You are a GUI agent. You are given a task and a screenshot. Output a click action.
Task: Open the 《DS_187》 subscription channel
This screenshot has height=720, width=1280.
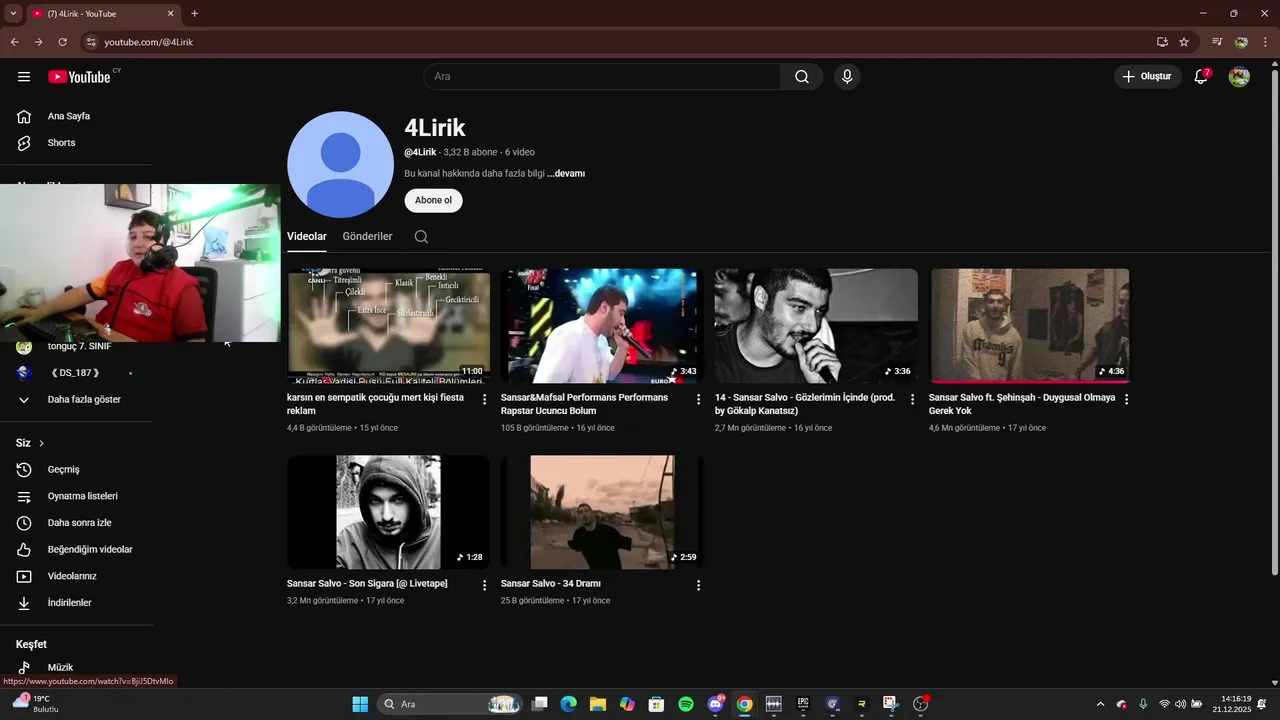point(77,373)
